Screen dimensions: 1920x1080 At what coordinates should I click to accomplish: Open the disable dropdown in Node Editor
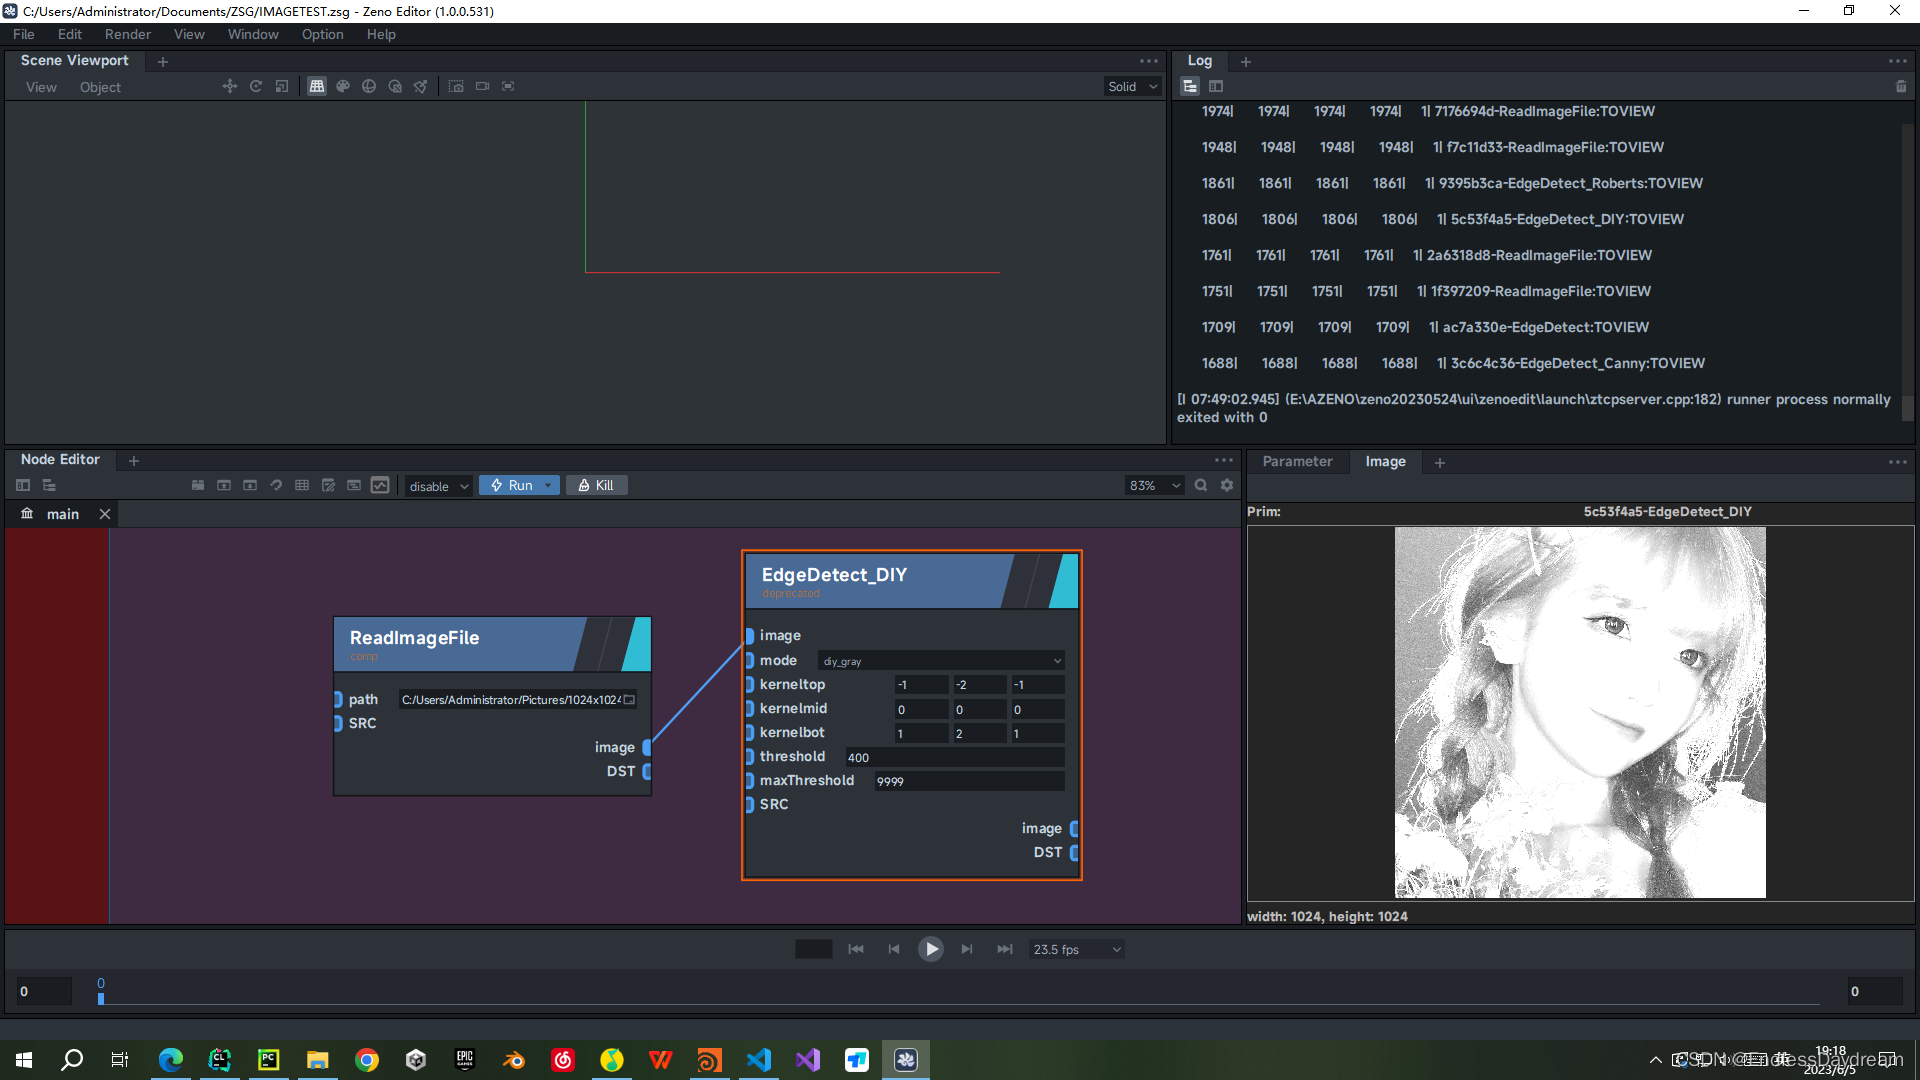[437, 485]
